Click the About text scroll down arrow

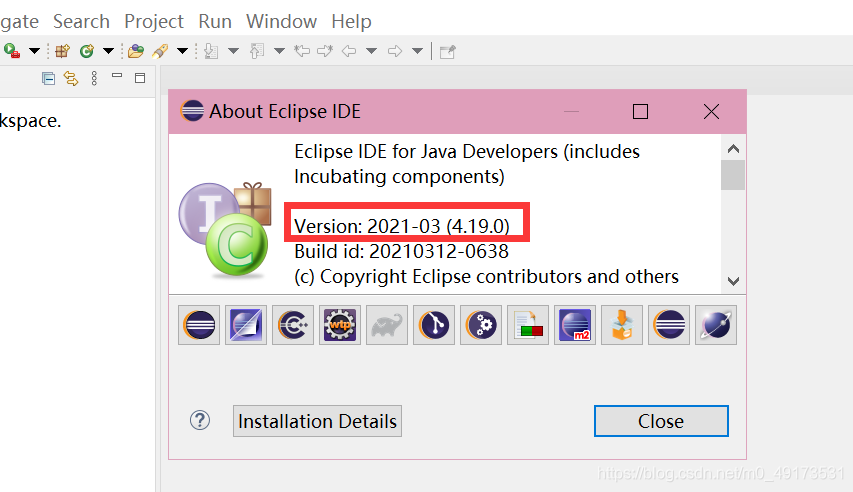coord(733,281)
